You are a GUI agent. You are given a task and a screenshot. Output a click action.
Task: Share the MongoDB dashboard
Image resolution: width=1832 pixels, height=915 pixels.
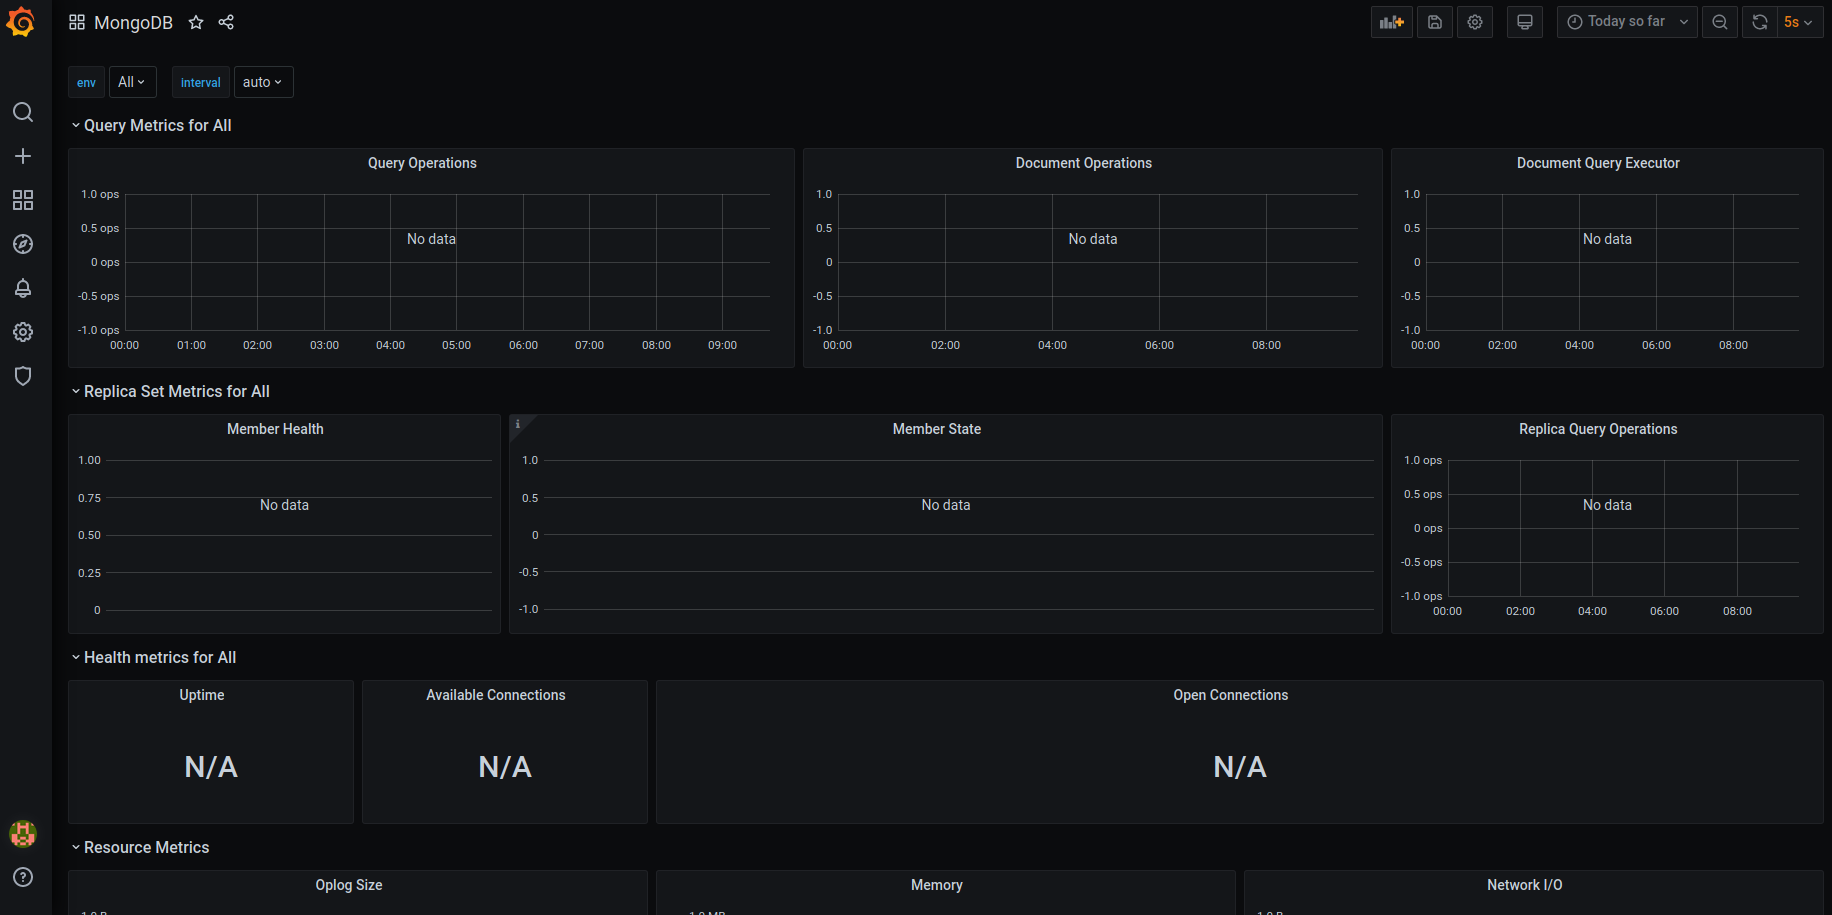[226, 22]
